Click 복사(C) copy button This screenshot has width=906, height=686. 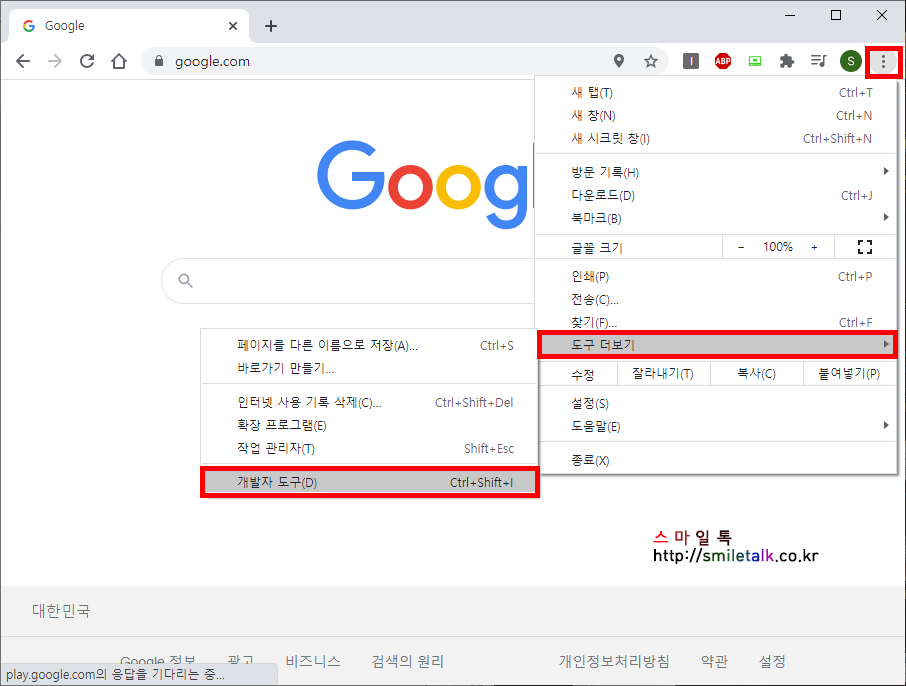coord(756,374)
